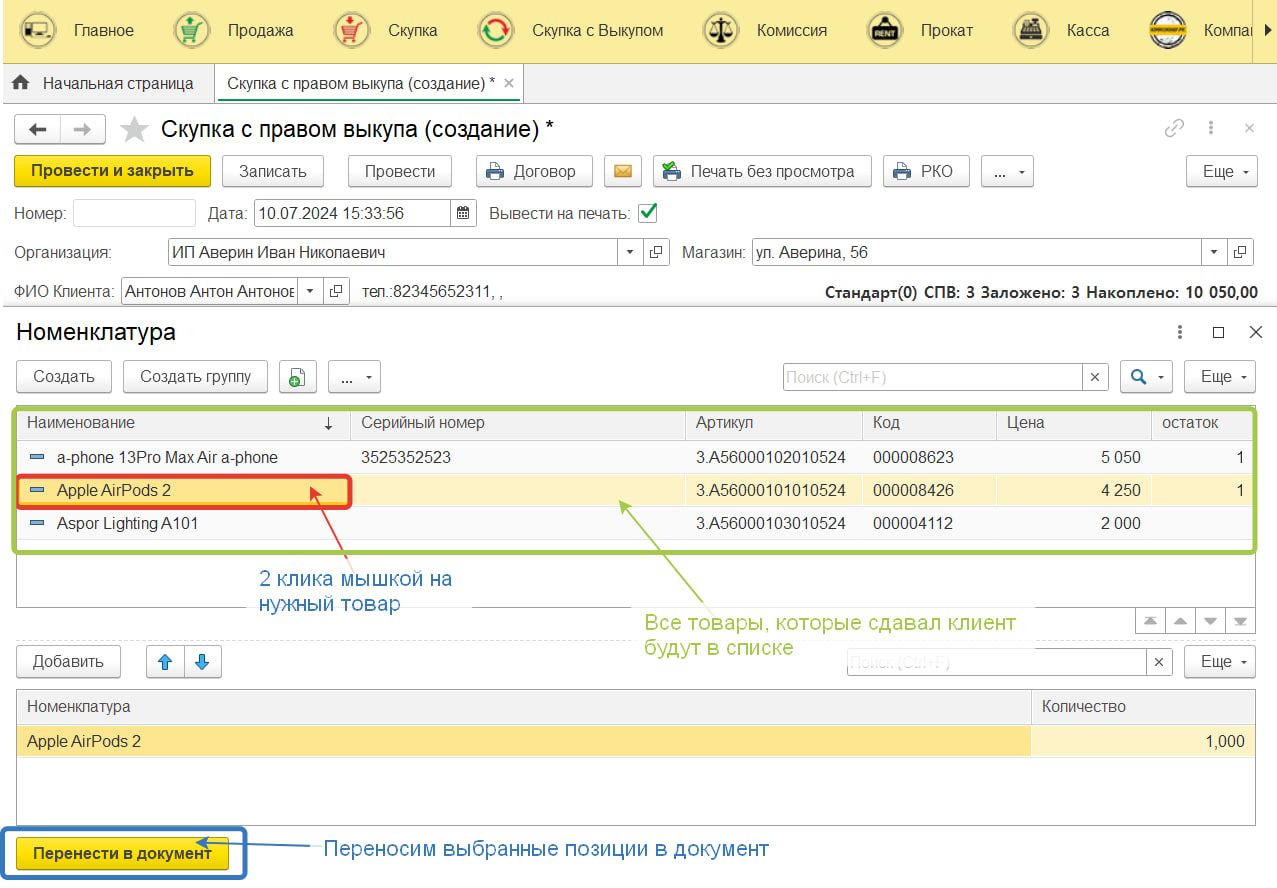Select the Aspor Lighting A101 row
Screen dimensions: 1277x888
click(635, 523)
